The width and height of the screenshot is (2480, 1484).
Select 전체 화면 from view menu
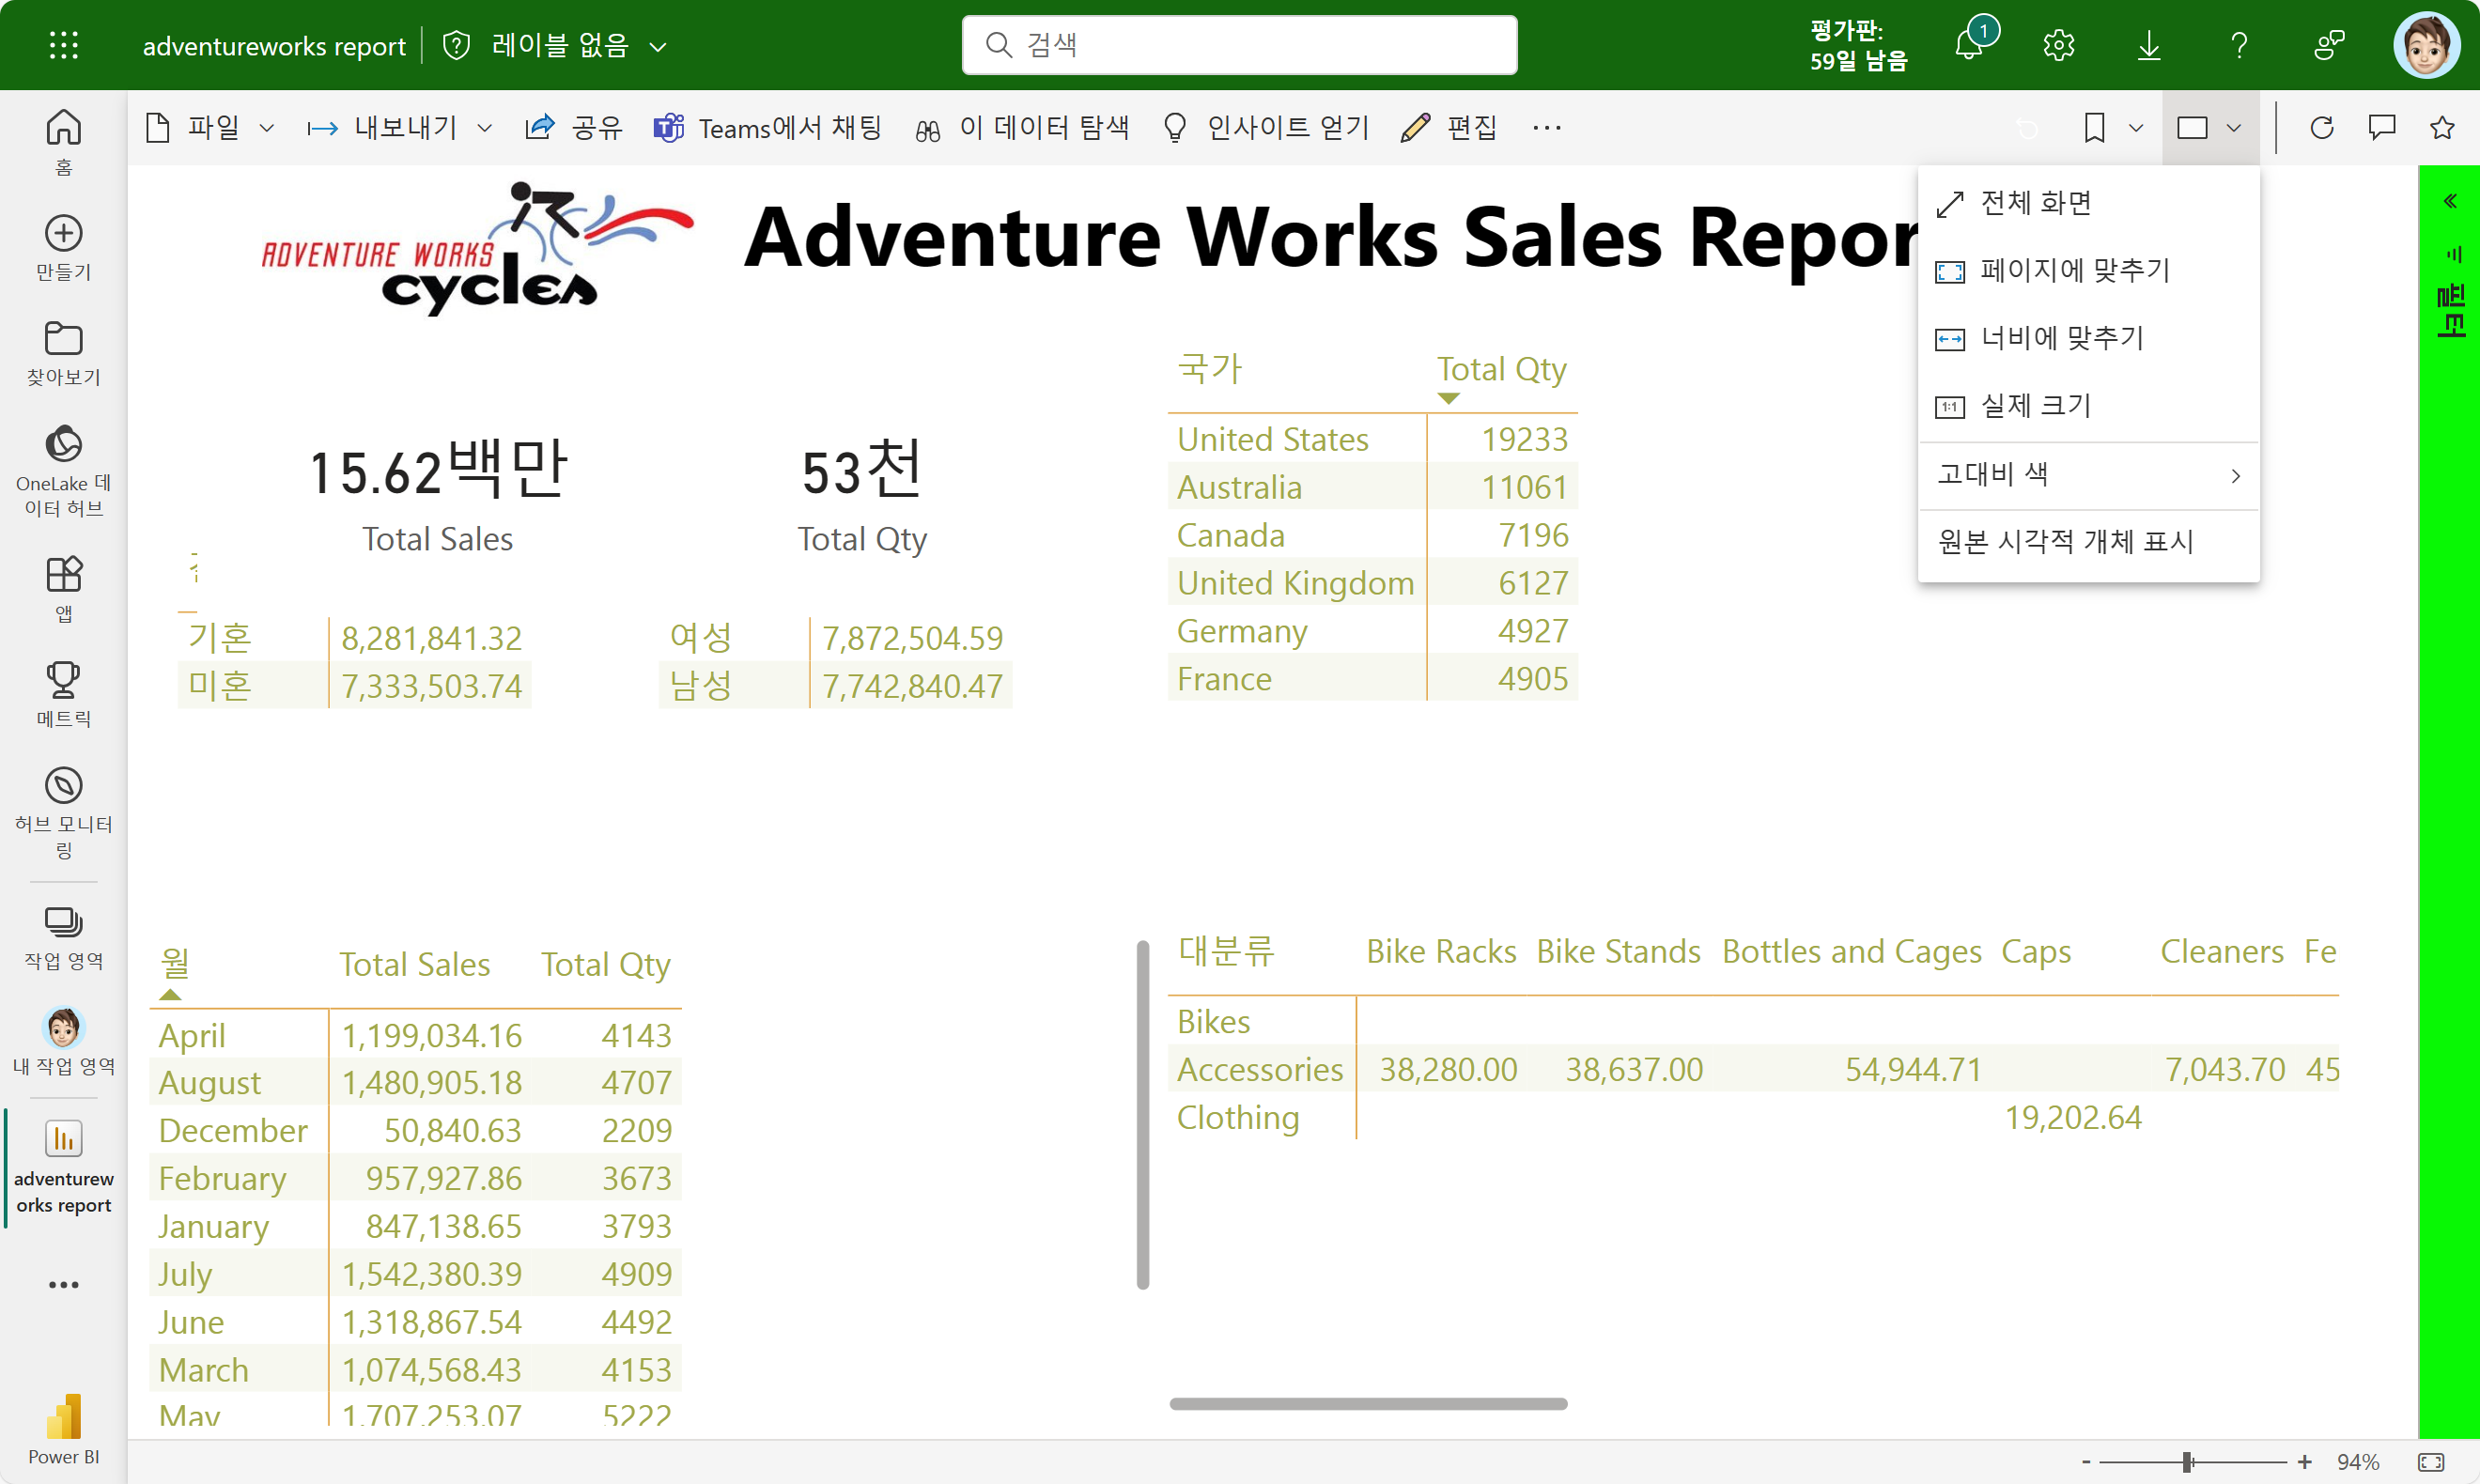2035,203
